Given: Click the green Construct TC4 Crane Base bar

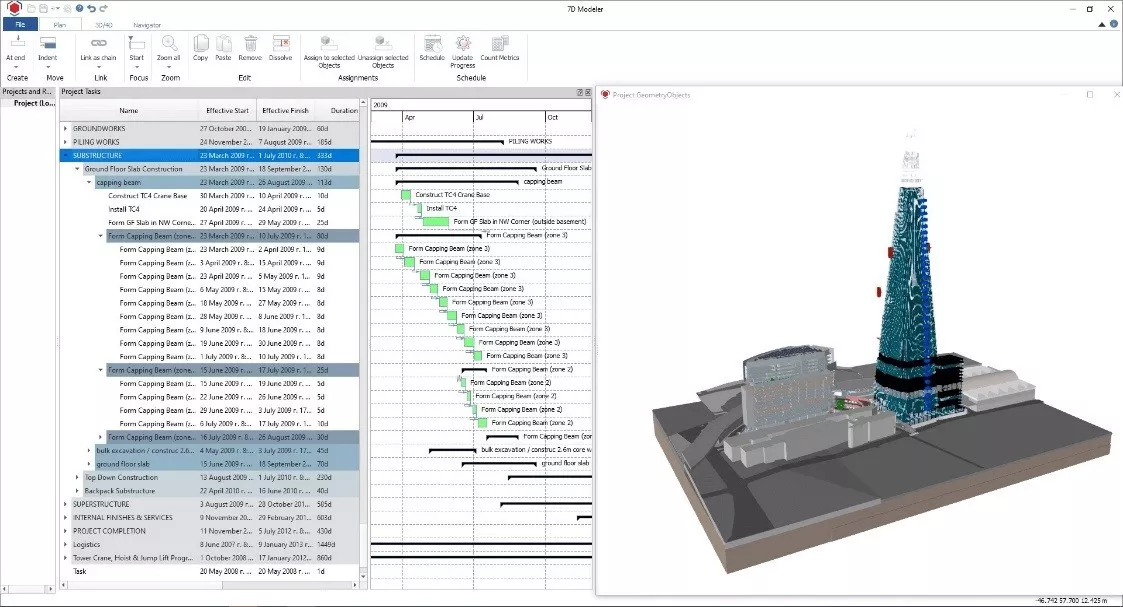Looking at the screenshot, I should click(406, 195).
